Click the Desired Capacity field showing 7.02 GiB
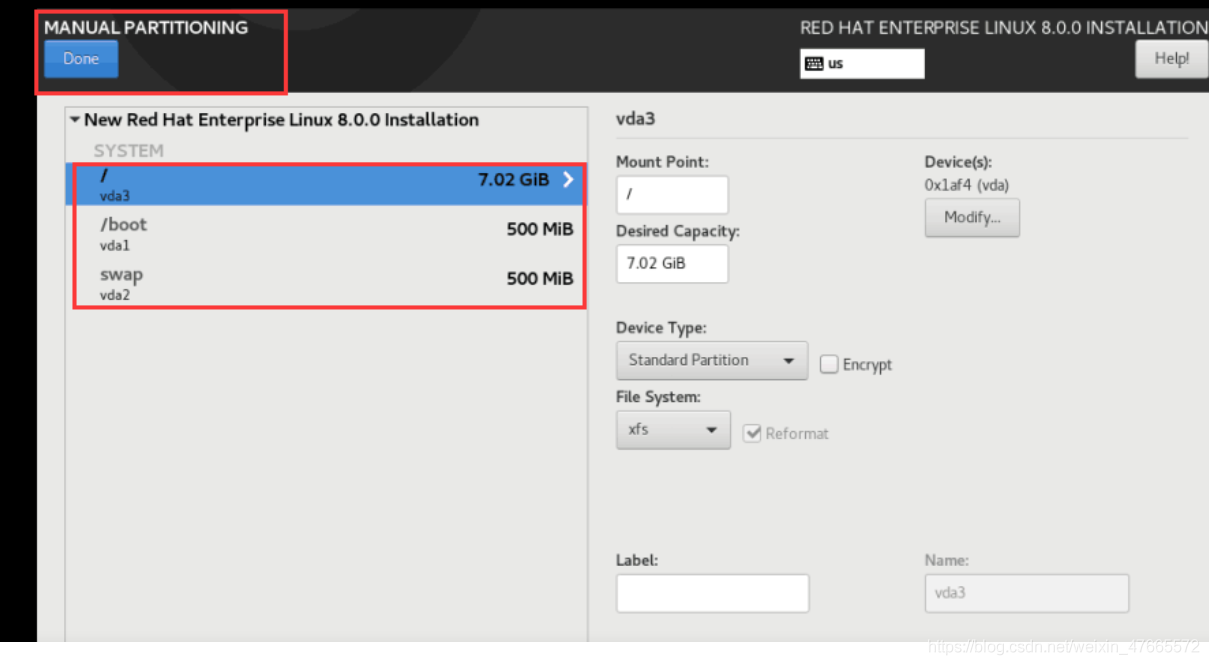 [x=672, y=264]
